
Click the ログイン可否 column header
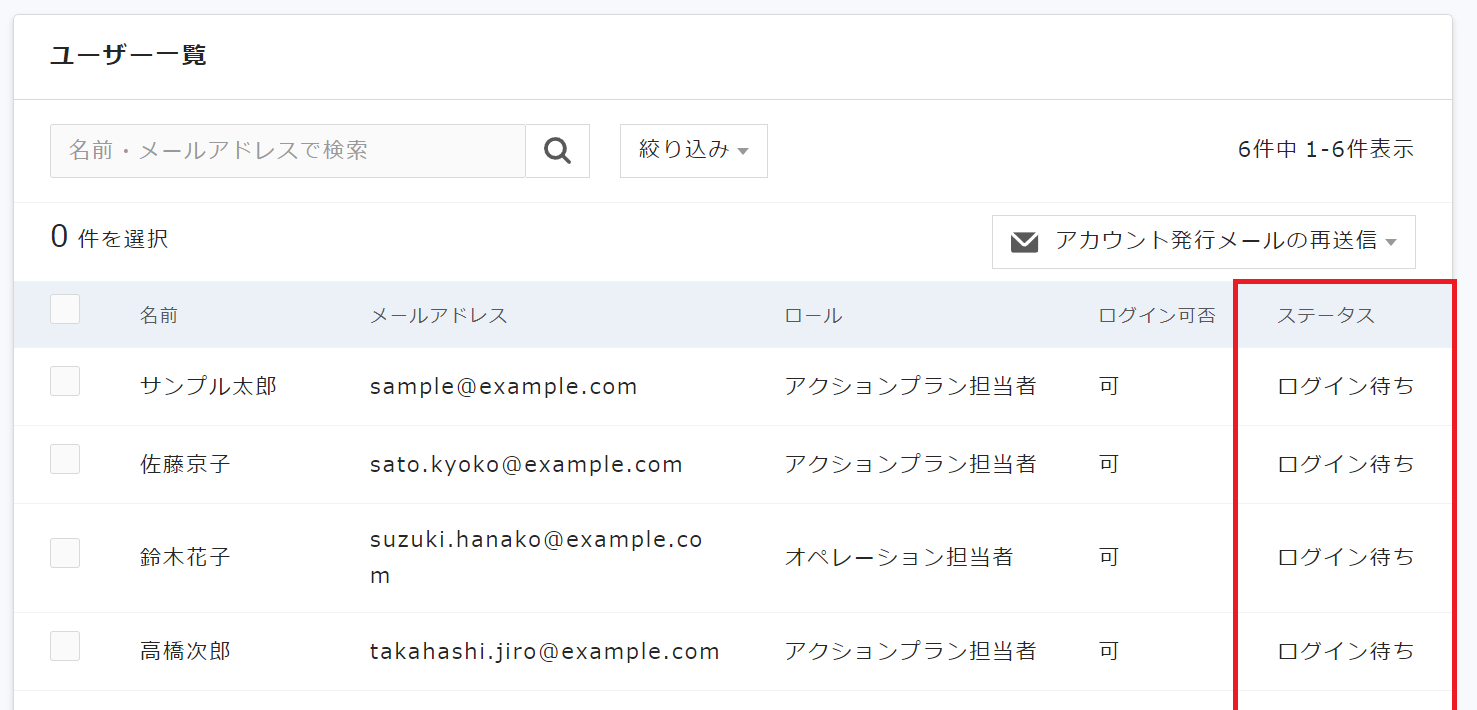coord(1156,316)
